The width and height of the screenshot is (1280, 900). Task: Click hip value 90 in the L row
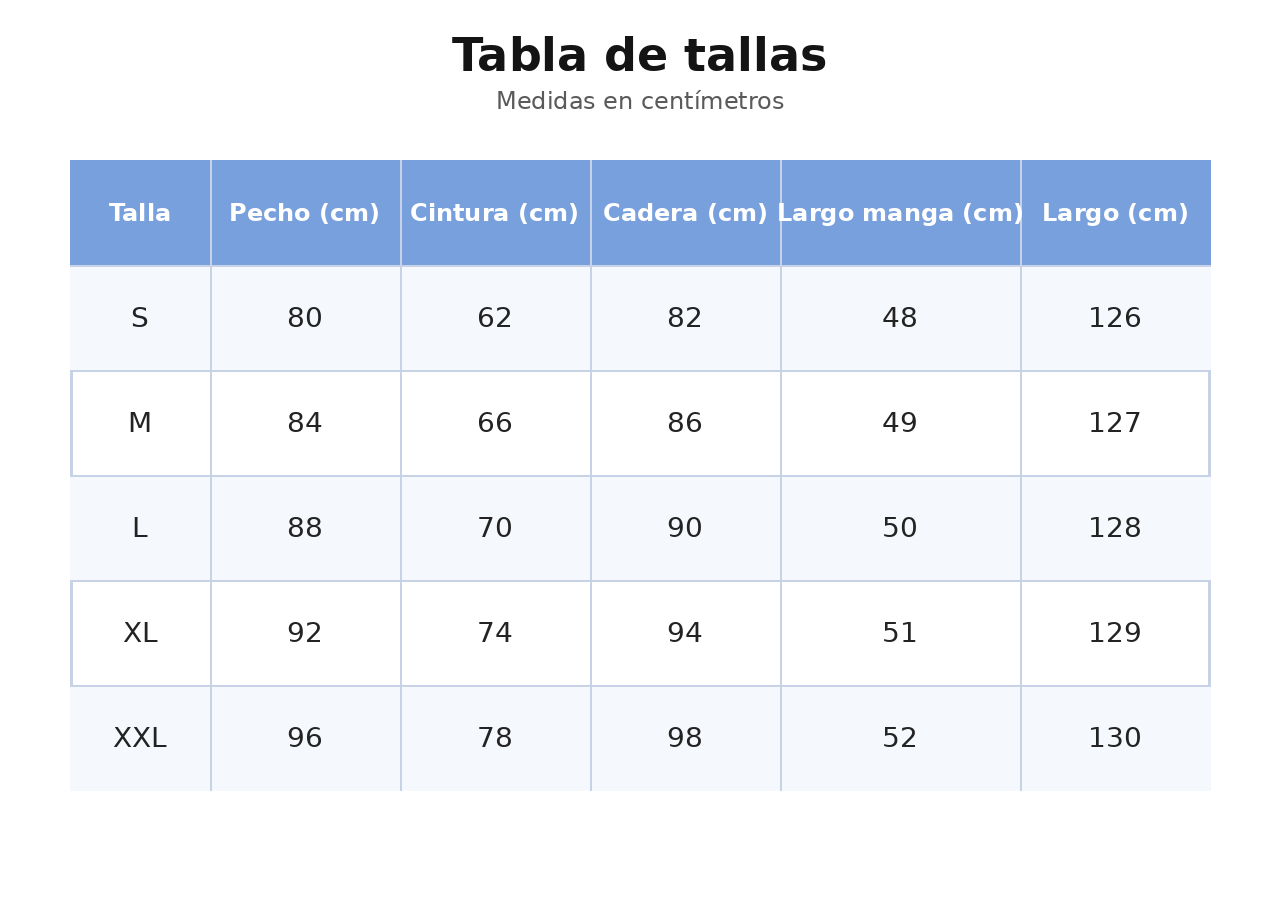point(685,529)
